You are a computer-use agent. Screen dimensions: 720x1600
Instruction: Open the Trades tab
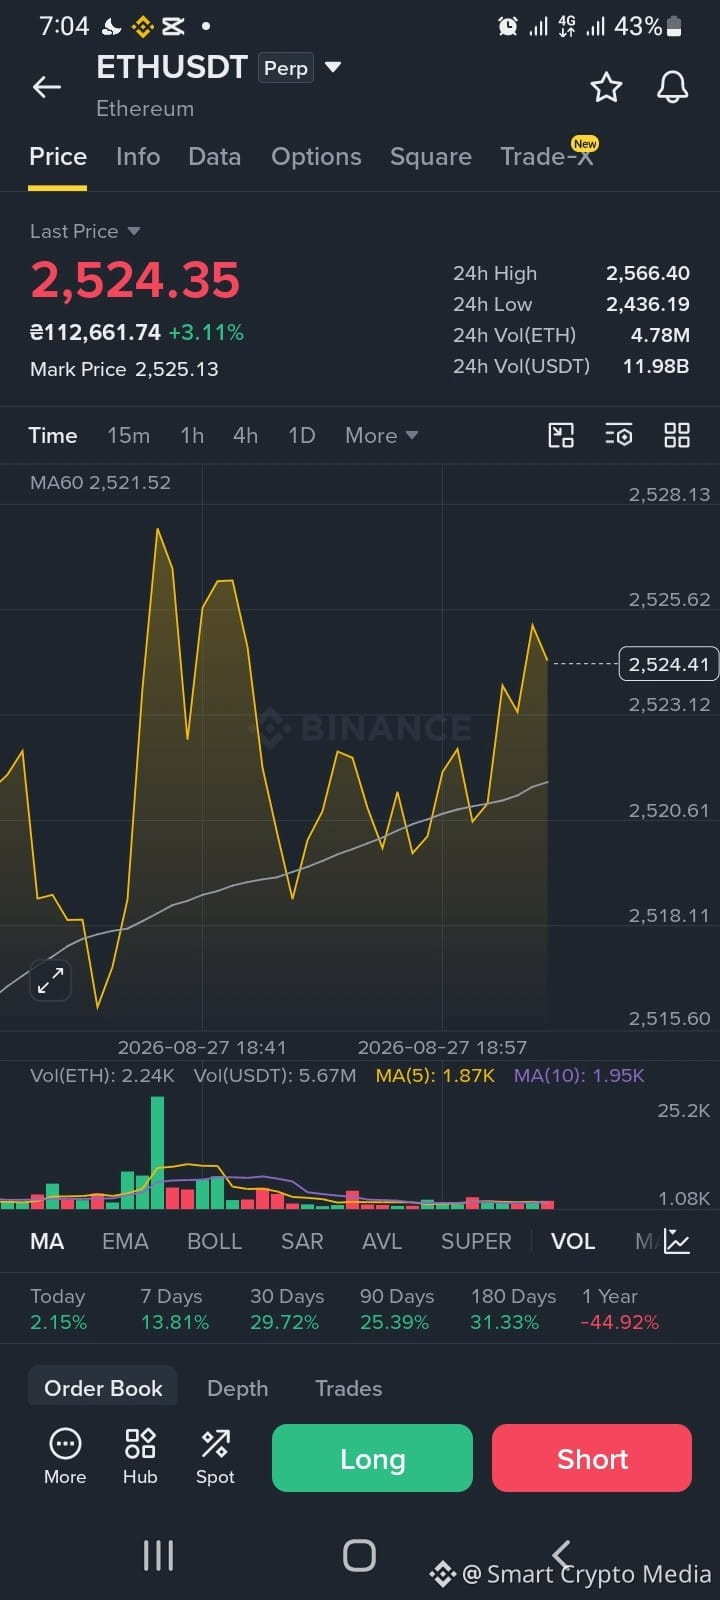pos(349,1388)
